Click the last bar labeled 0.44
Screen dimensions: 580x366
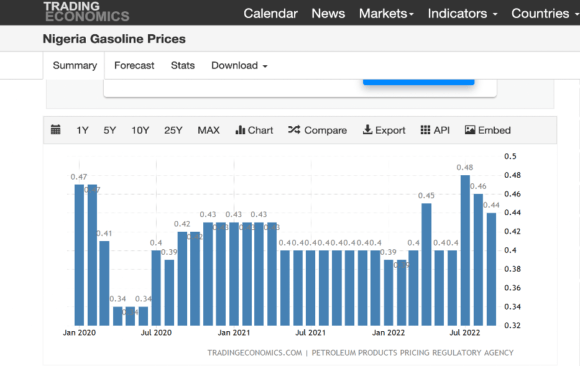(x=491, y=269)
